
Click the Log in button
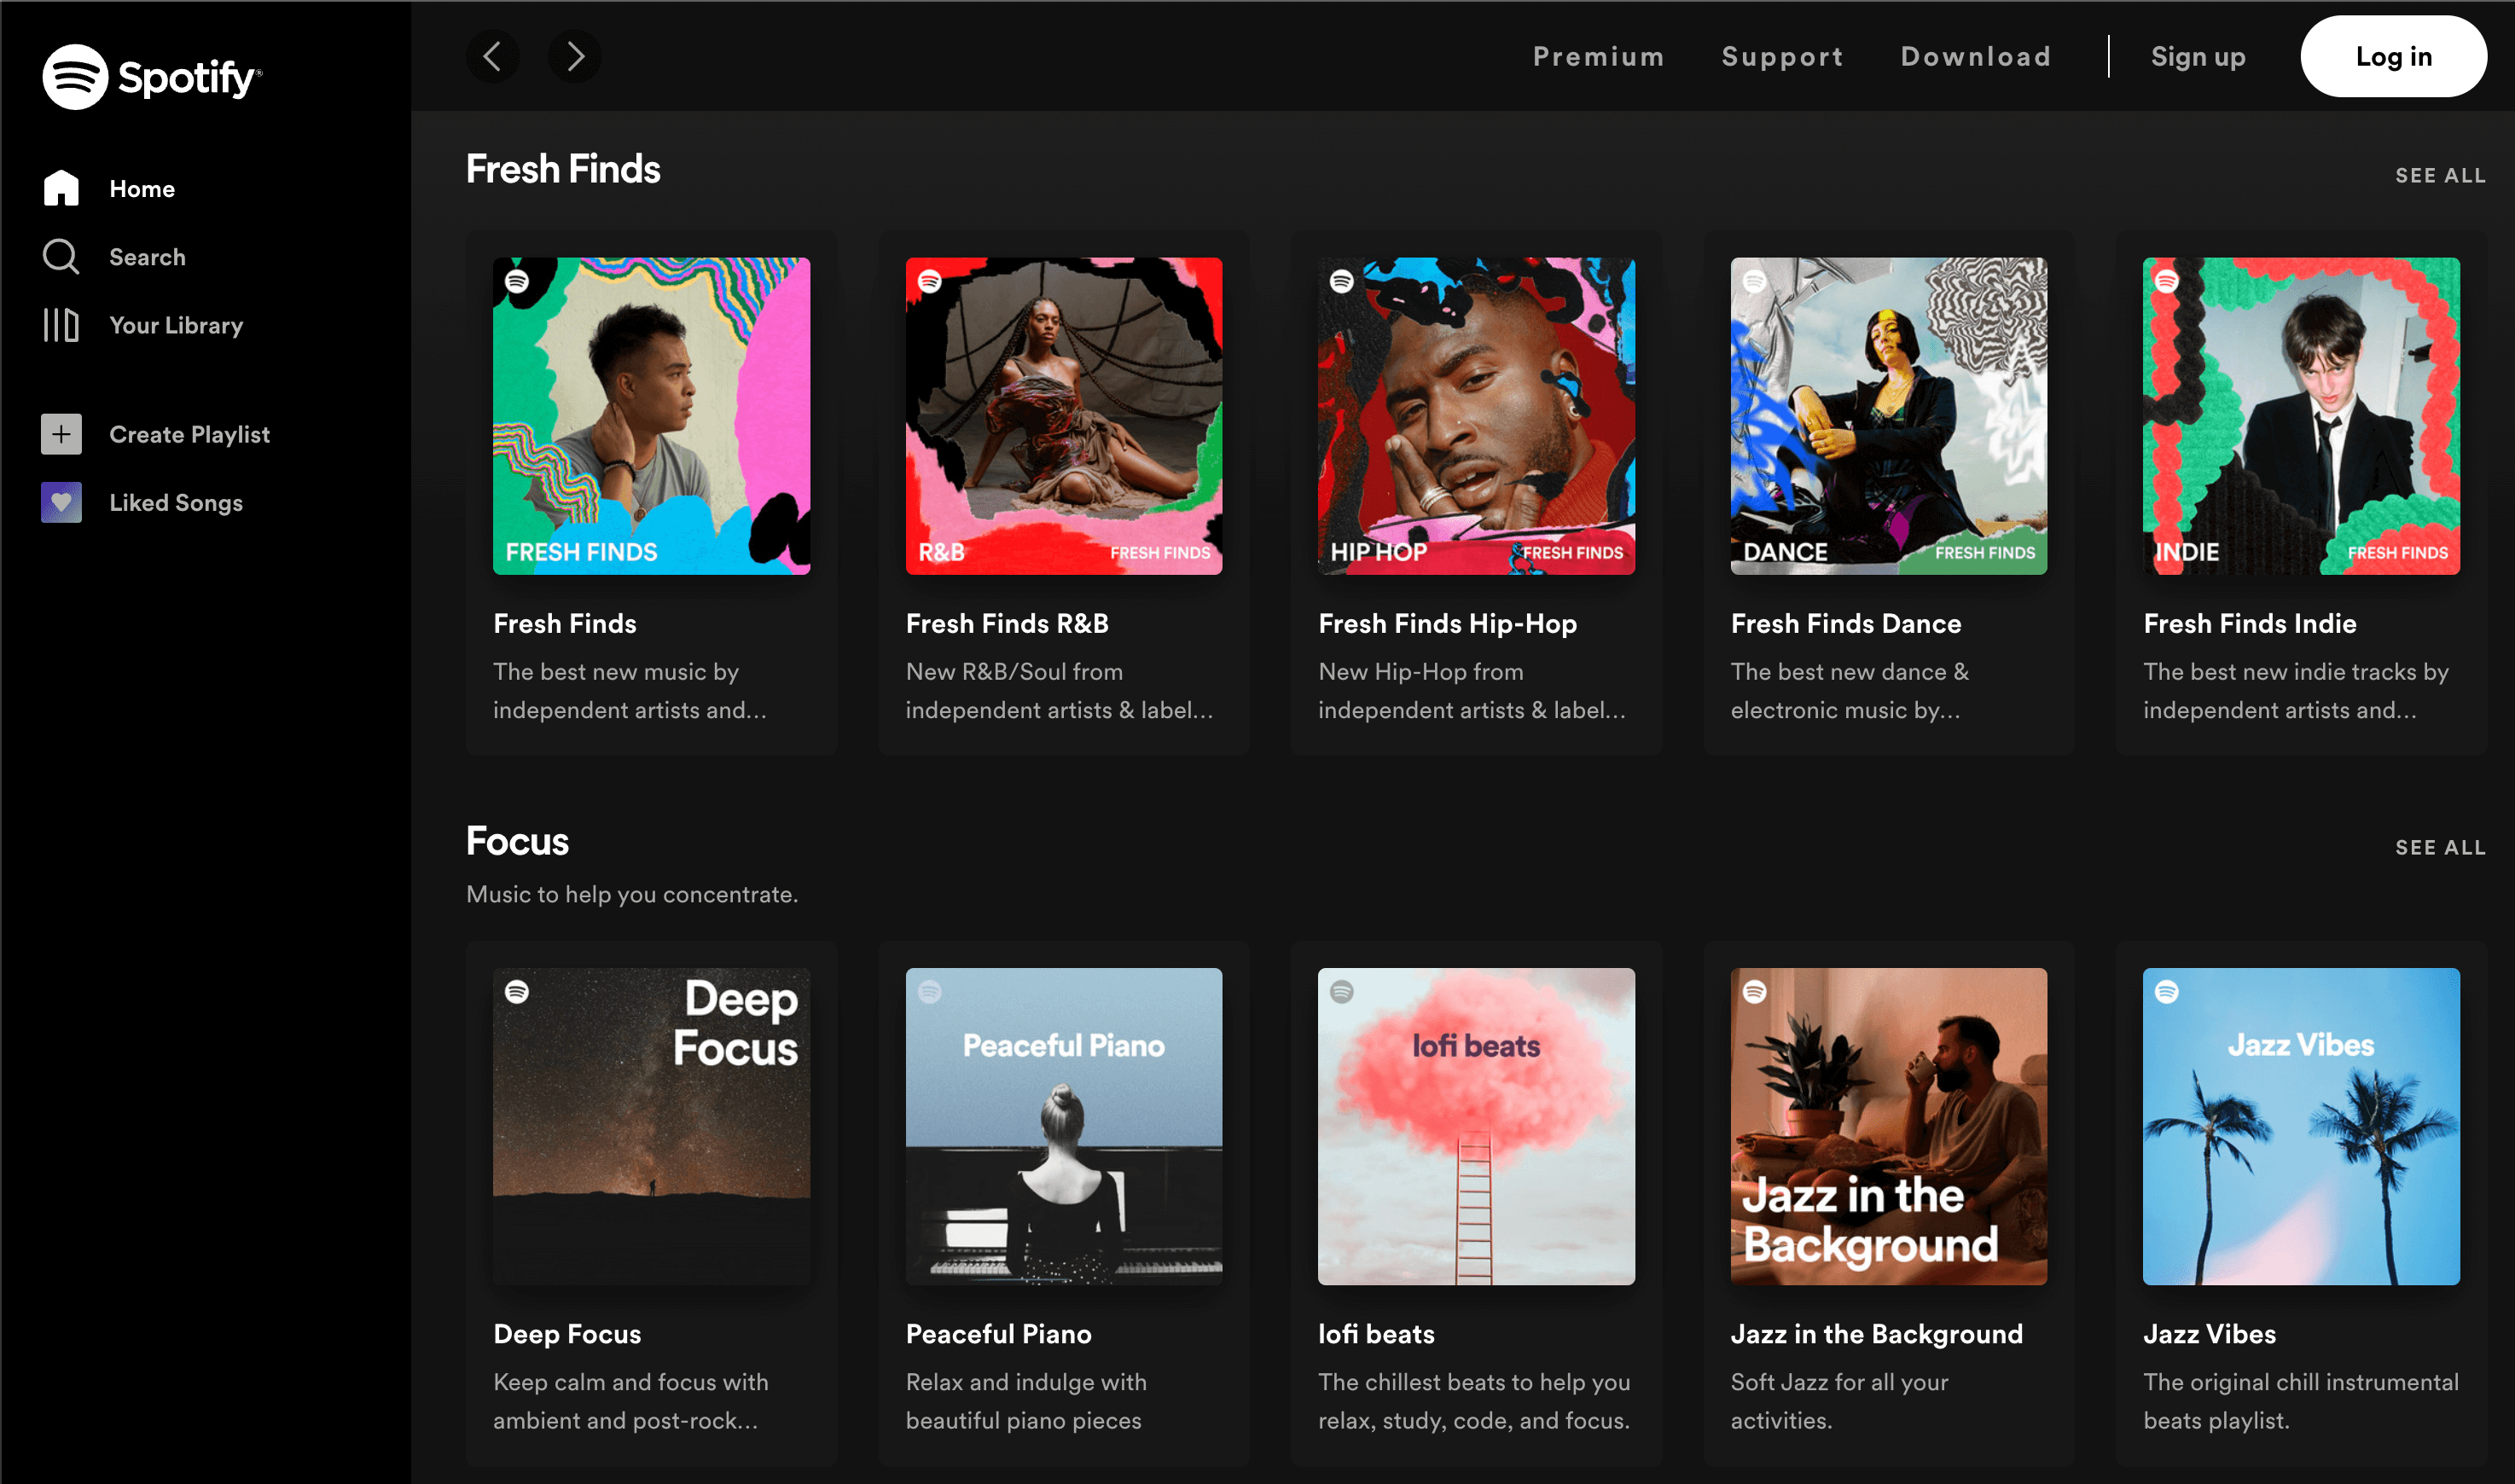point(2393,56)
